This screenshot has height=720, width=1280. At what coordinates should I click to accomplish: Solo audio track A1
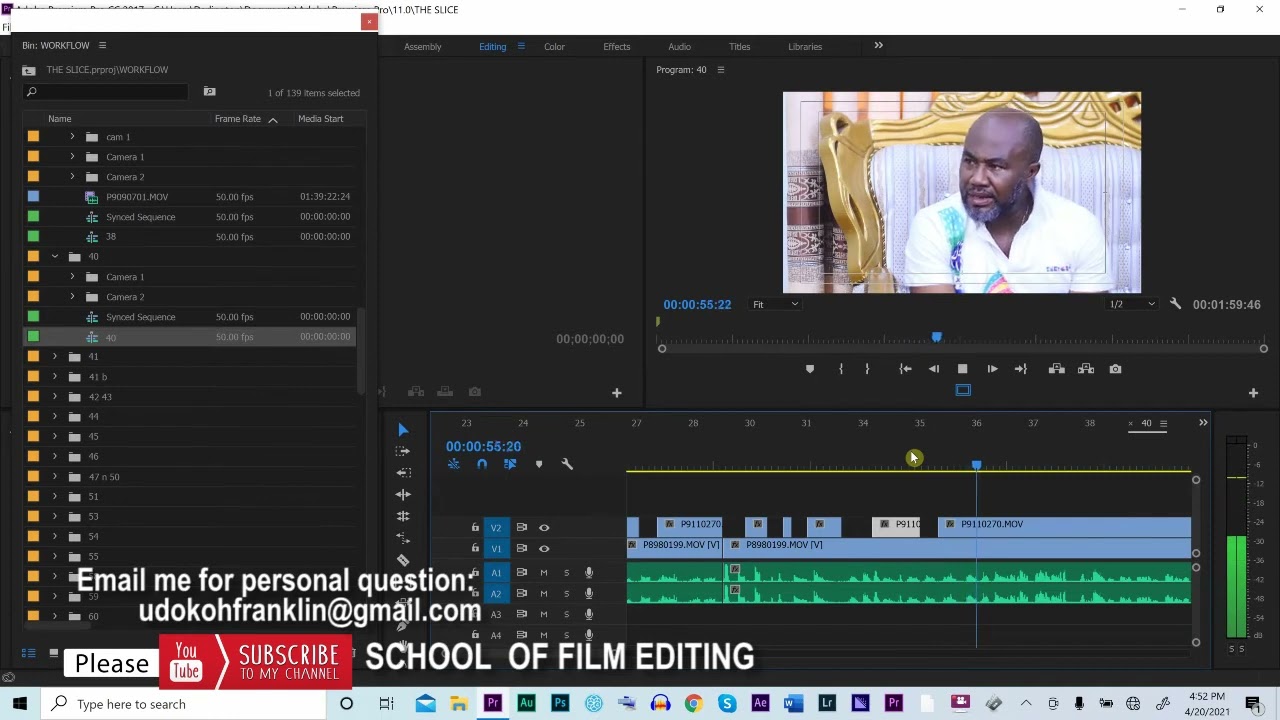point(566,573)
